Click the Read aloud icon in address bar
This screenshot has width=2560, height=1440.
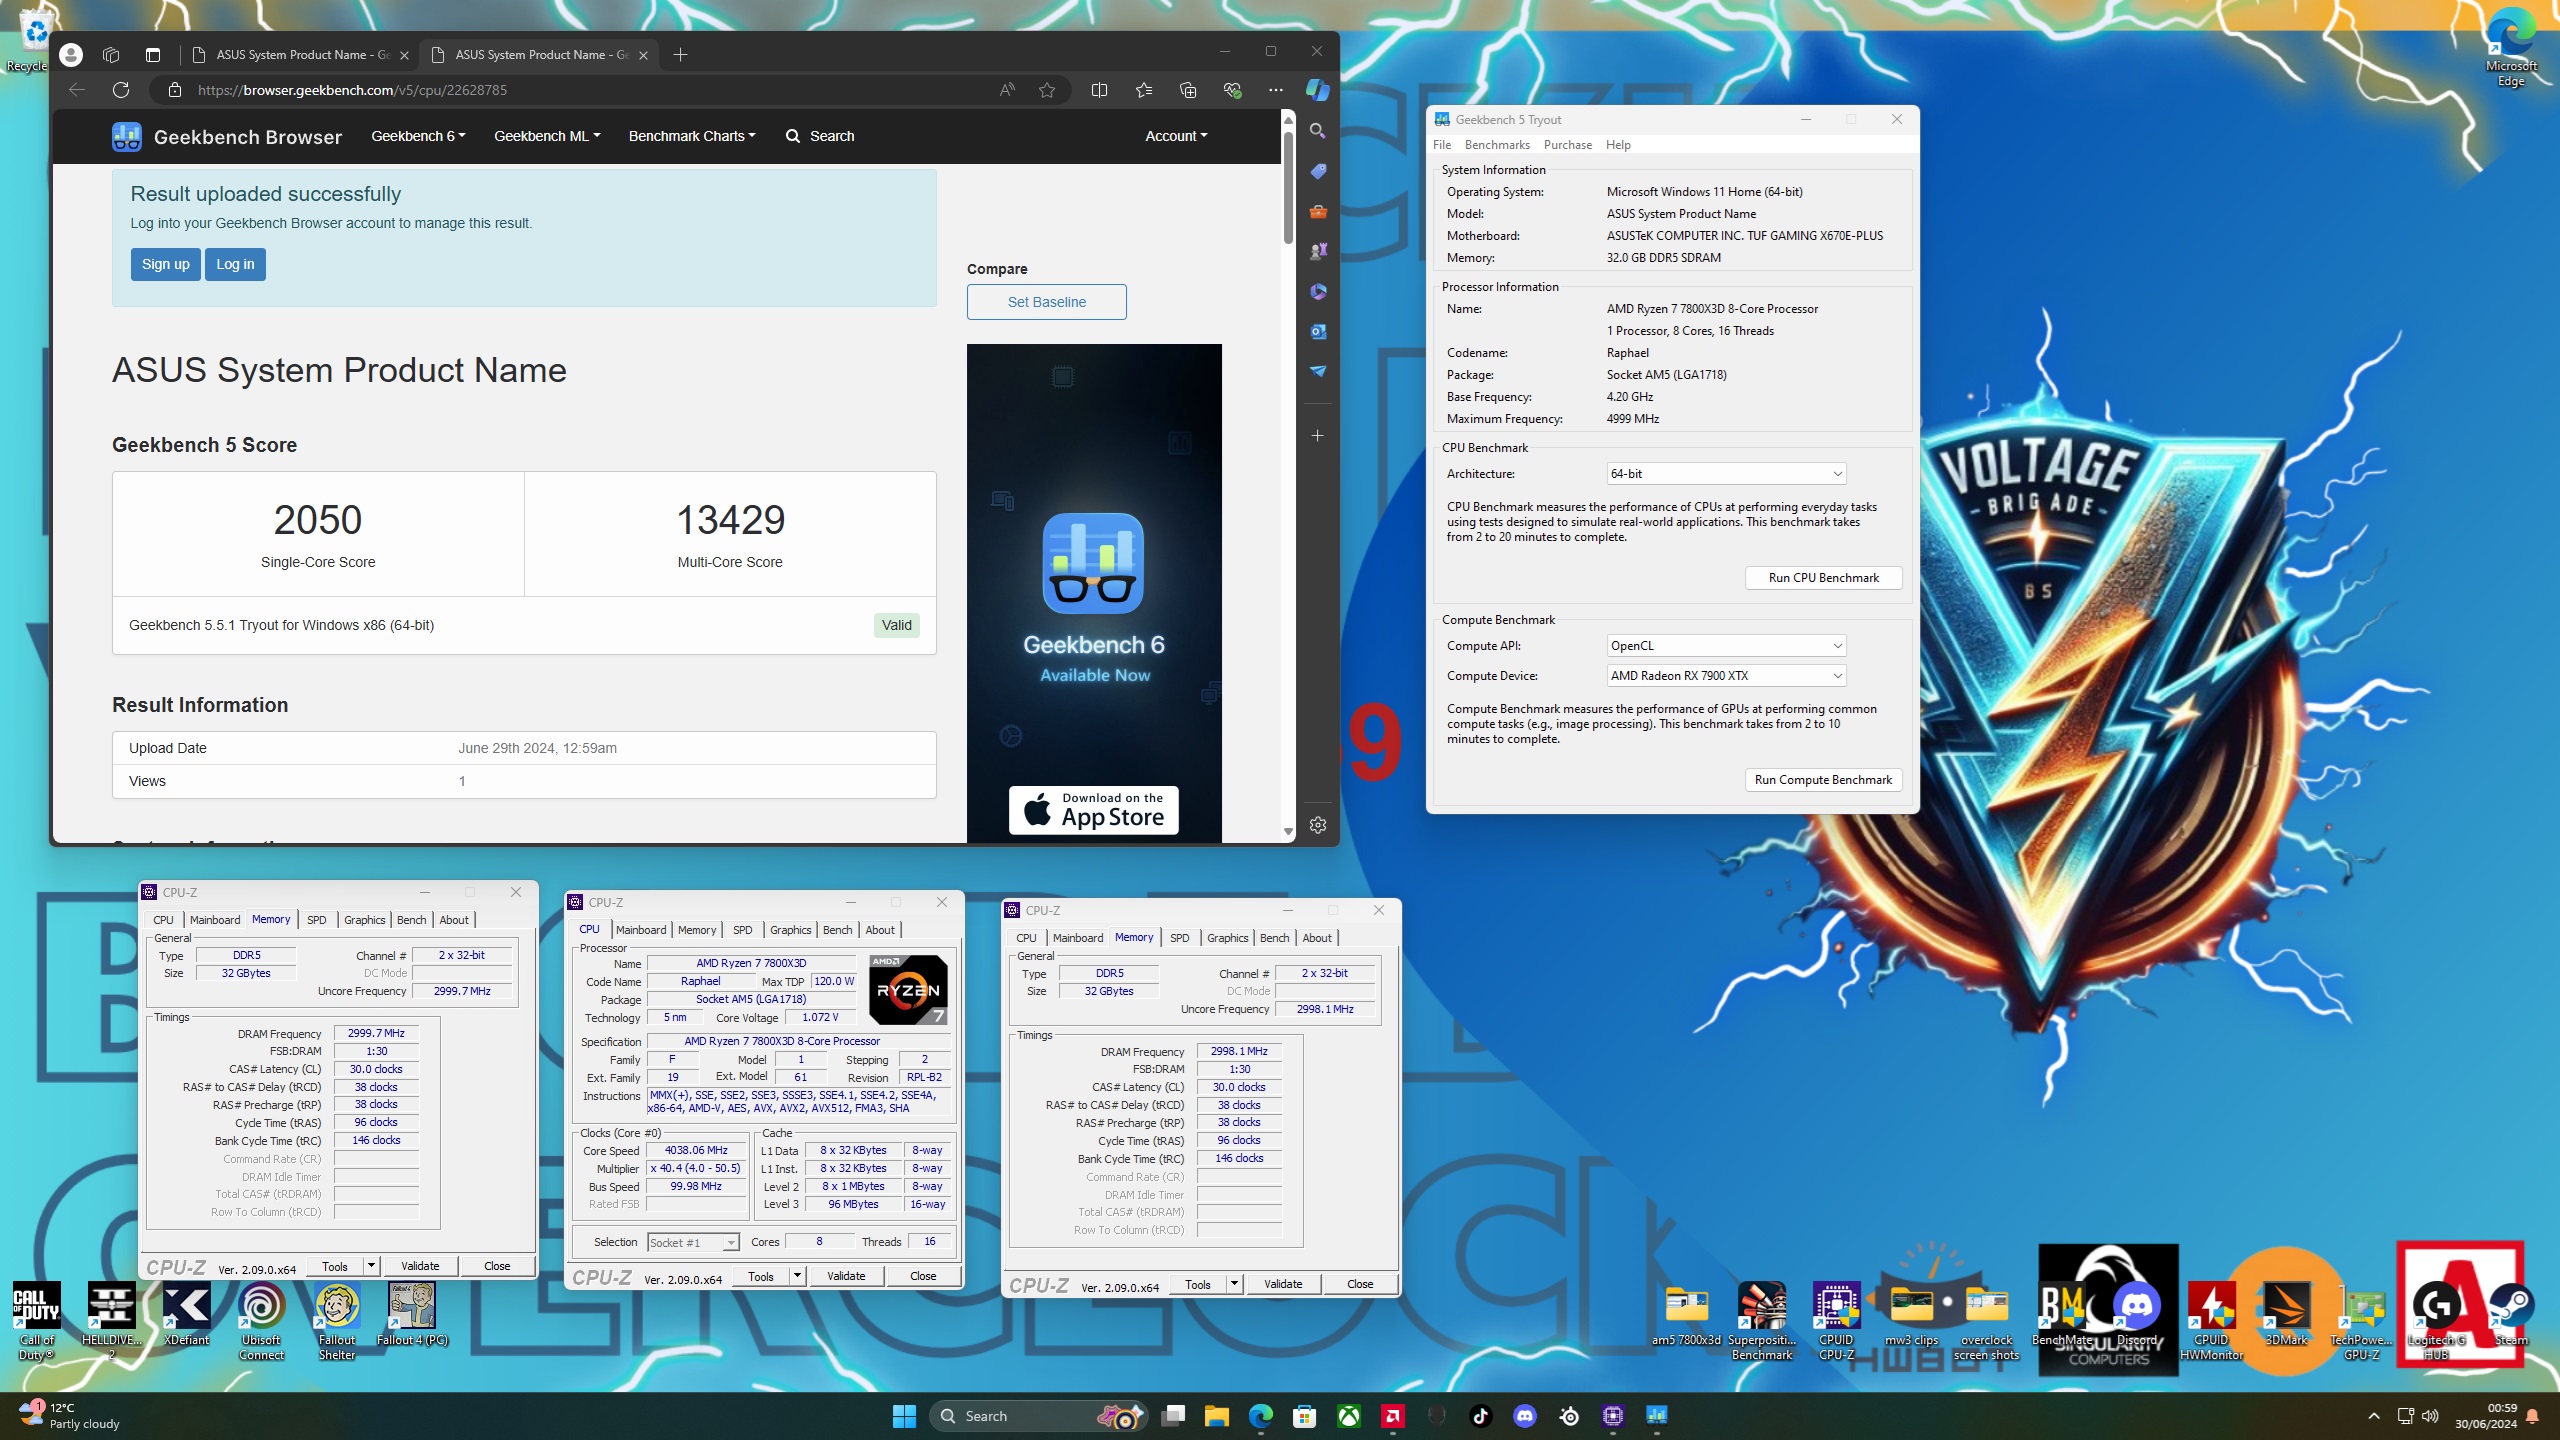(1007, 90)
